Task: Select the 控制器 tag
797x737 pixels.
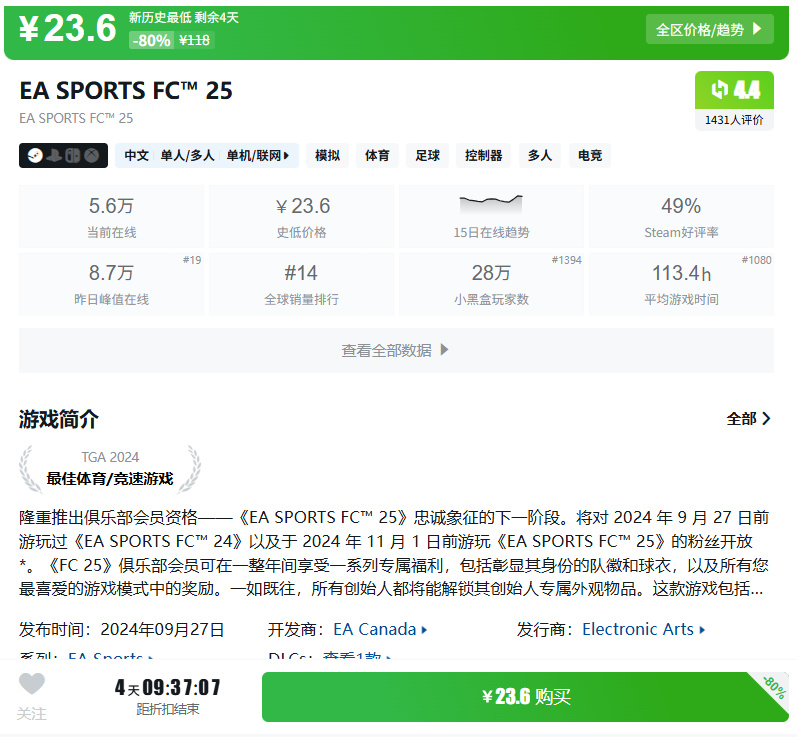Action: (x=484, y=156)
